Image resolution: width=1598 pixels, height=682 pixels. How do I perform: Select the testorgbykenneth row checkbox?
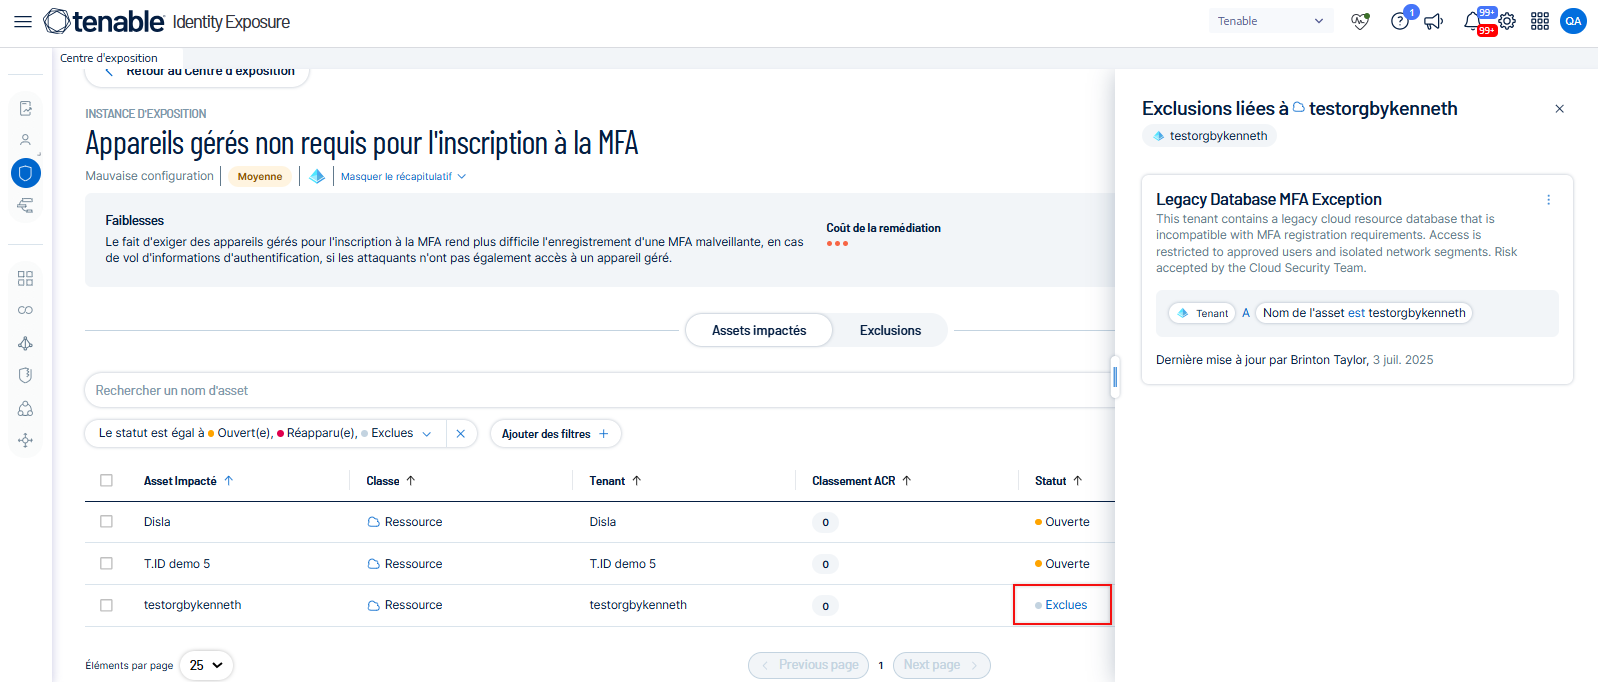pos(107,605)
